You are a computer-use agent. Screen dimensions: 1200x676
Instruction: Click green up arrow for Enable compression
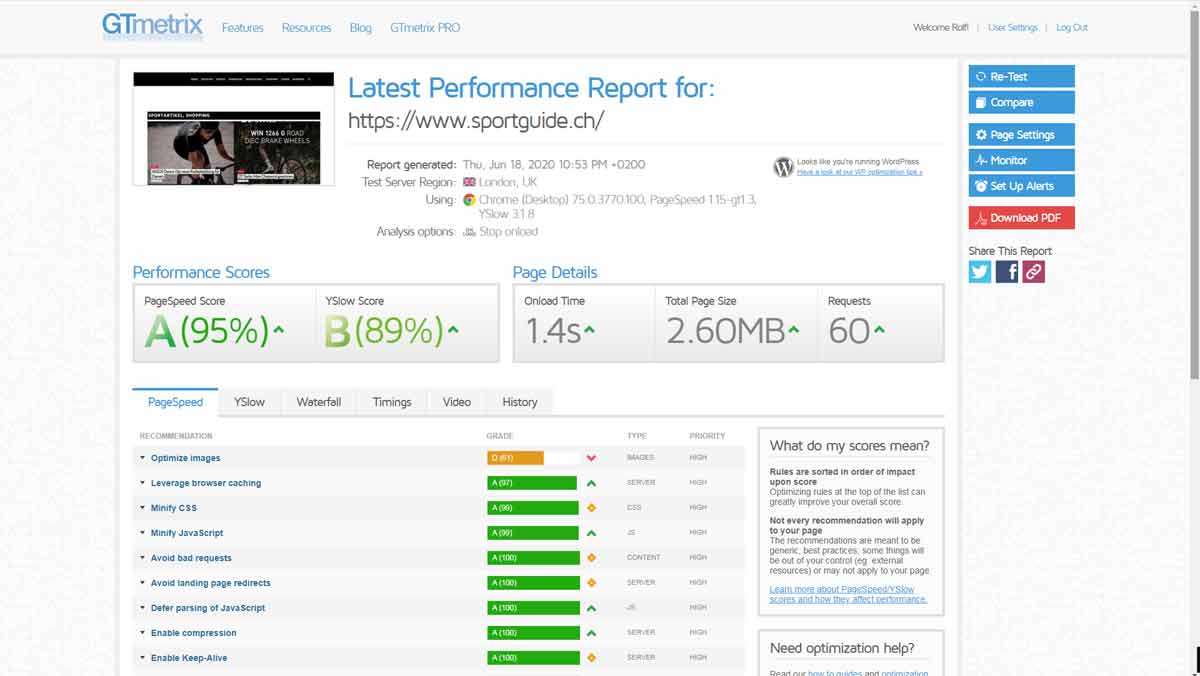[591, 633]
